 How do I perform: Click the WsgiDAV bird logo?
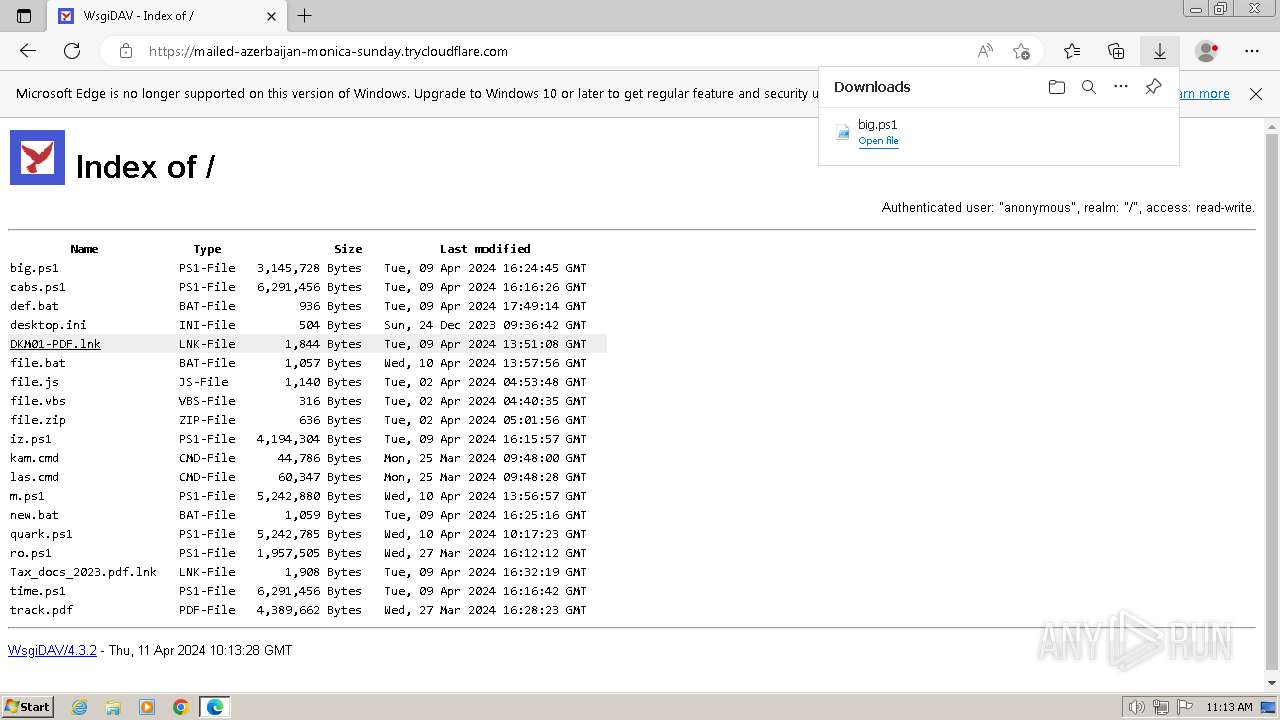click(37, 157)
